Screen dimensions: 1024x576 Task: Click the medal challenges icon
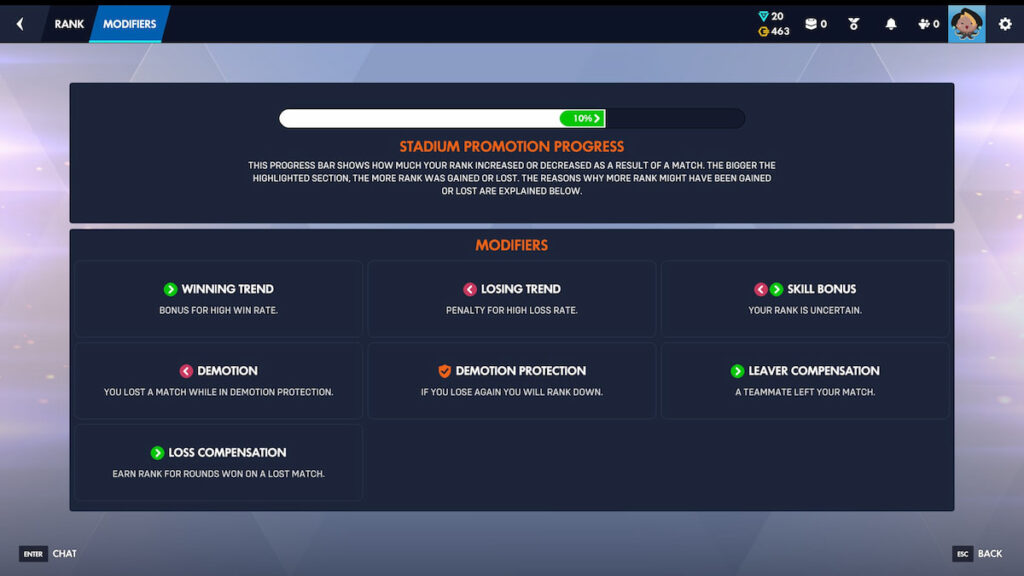click(853, 23)
